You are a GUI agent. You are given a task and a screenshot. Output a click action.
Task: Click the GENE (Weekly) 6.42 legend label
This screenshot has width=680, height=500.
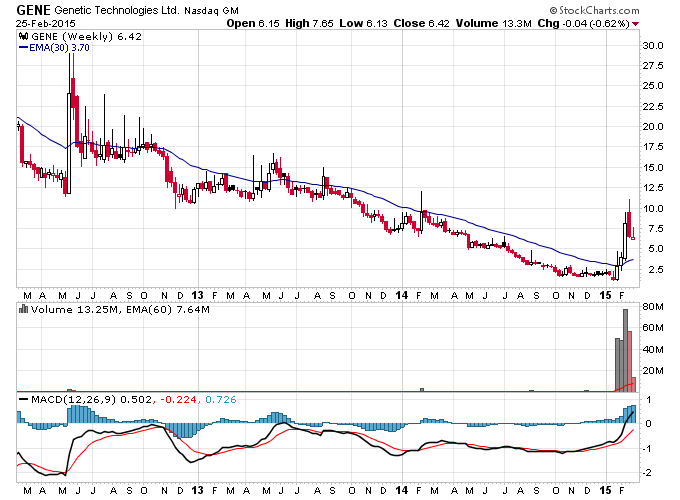tap(87, 36)
